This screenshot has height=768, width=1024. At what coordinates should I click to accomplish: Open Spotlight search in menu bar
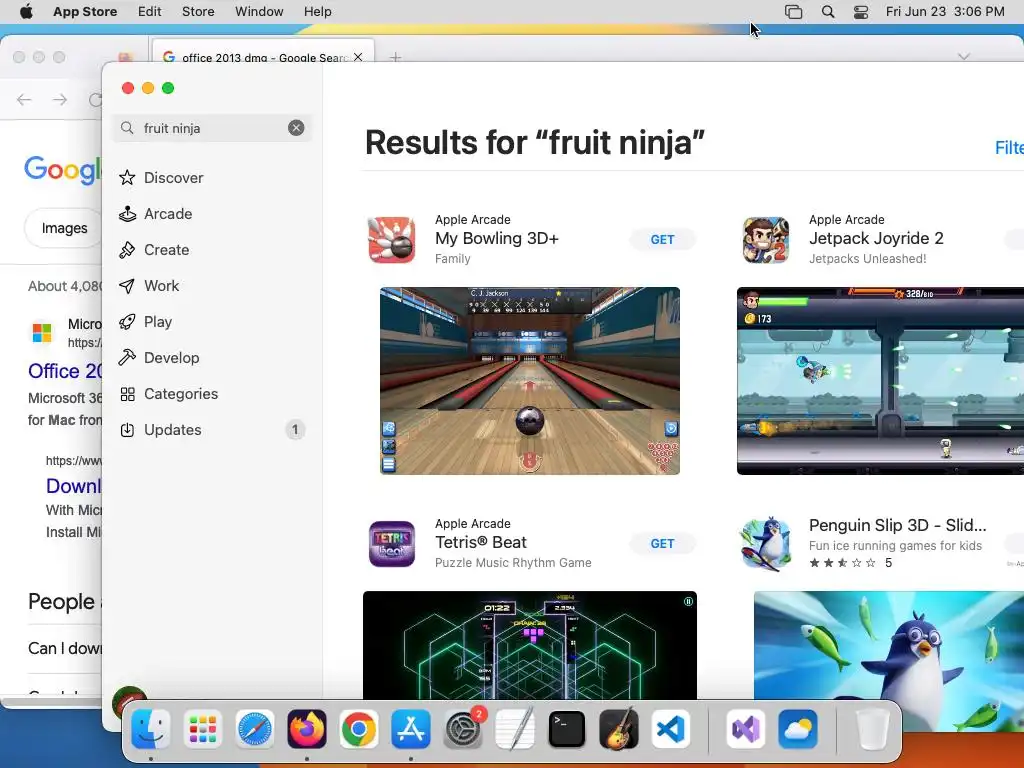(827, 12)
